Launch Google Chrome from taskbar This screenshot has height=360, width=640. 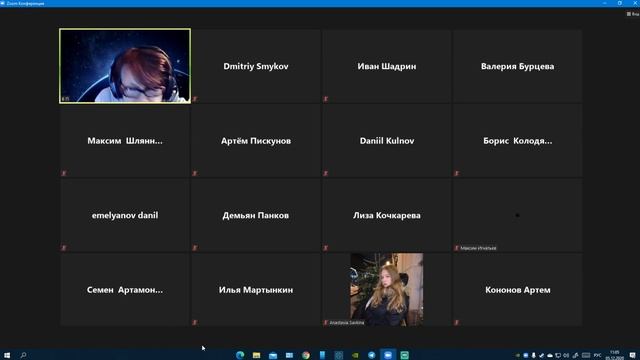306,355
